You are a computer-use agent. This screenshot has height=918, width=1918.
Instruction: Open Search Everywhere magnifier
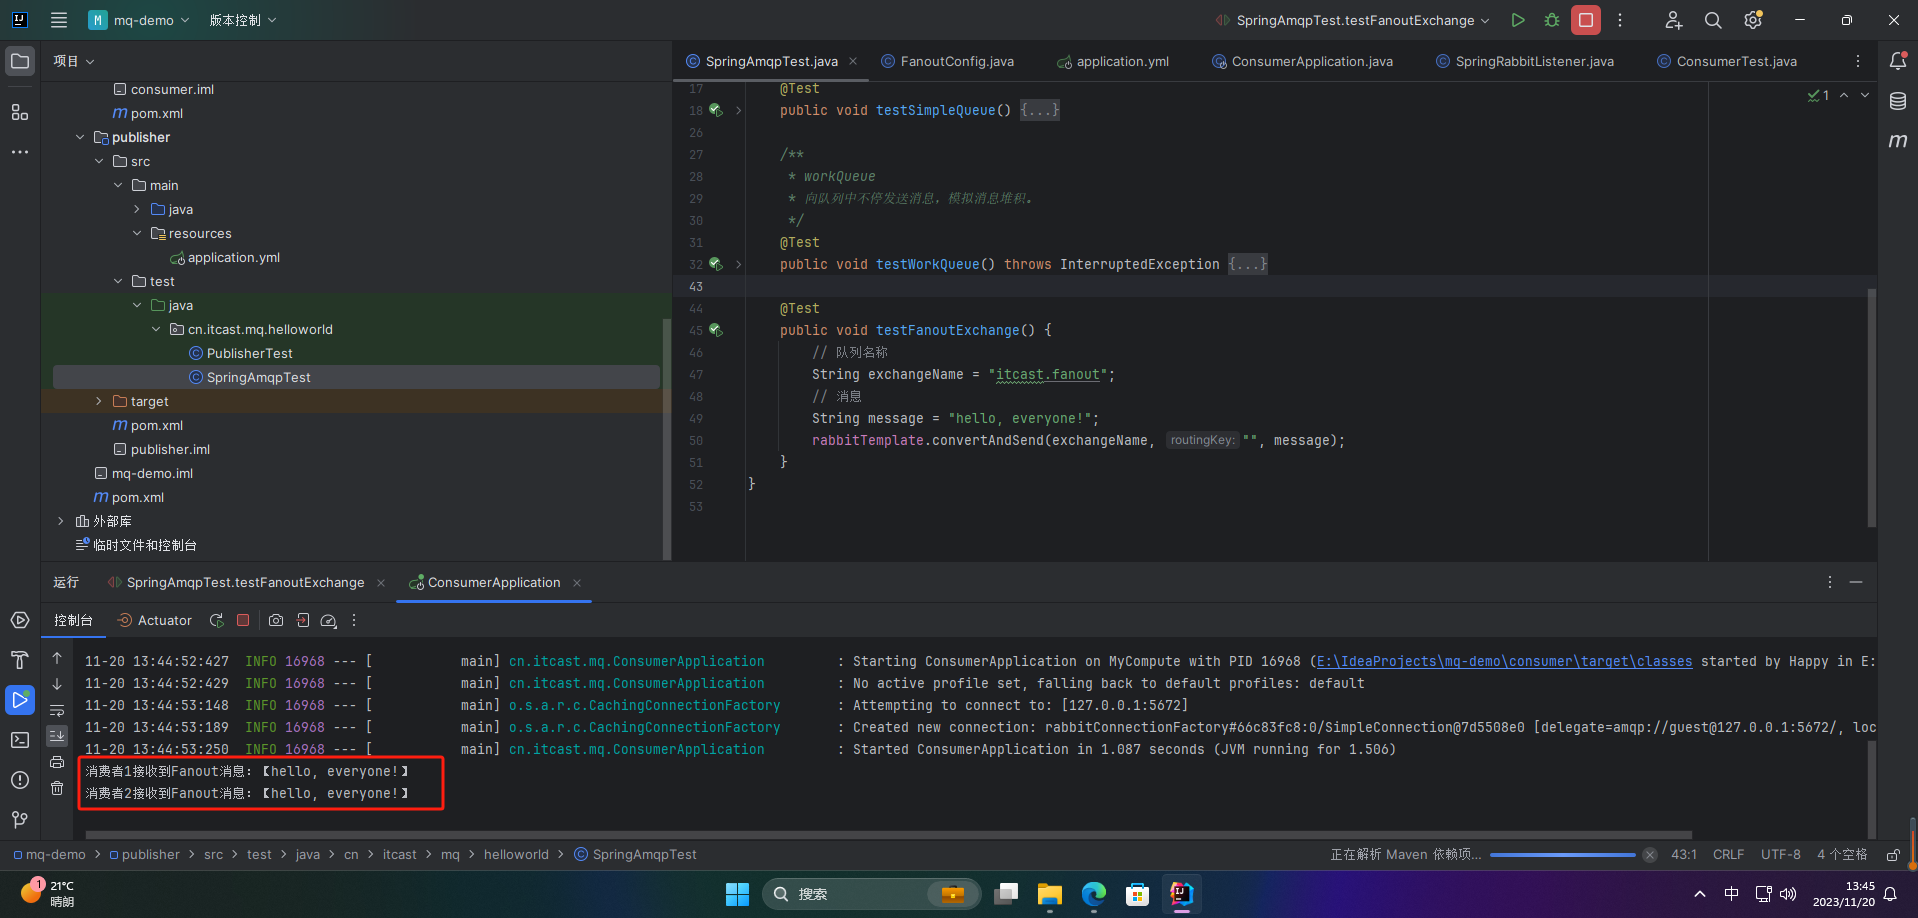pos(1713,20)
